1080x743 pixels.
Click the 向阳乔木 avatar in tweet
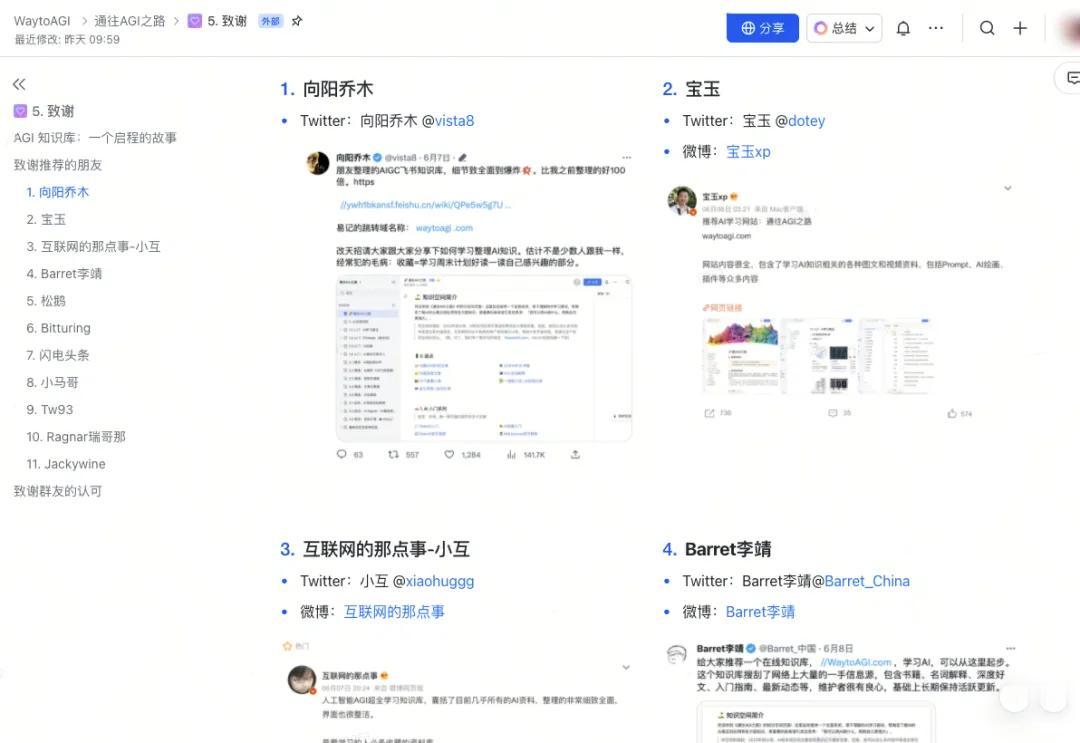tap(318, 163)
